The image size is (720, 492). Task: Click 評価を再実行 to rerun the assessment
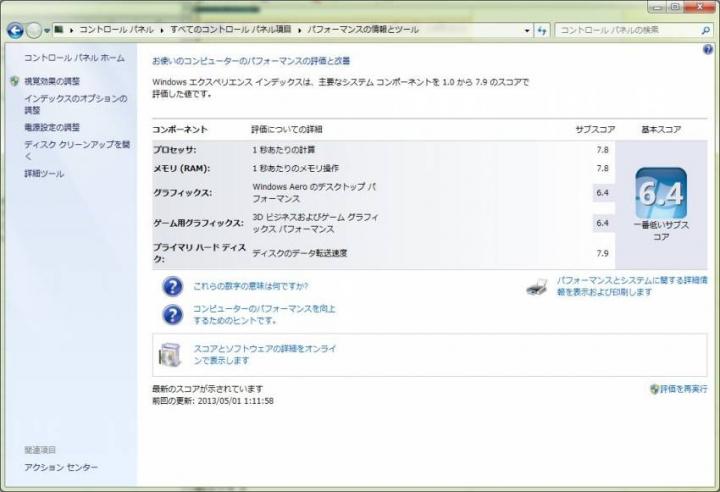point(683,388)
